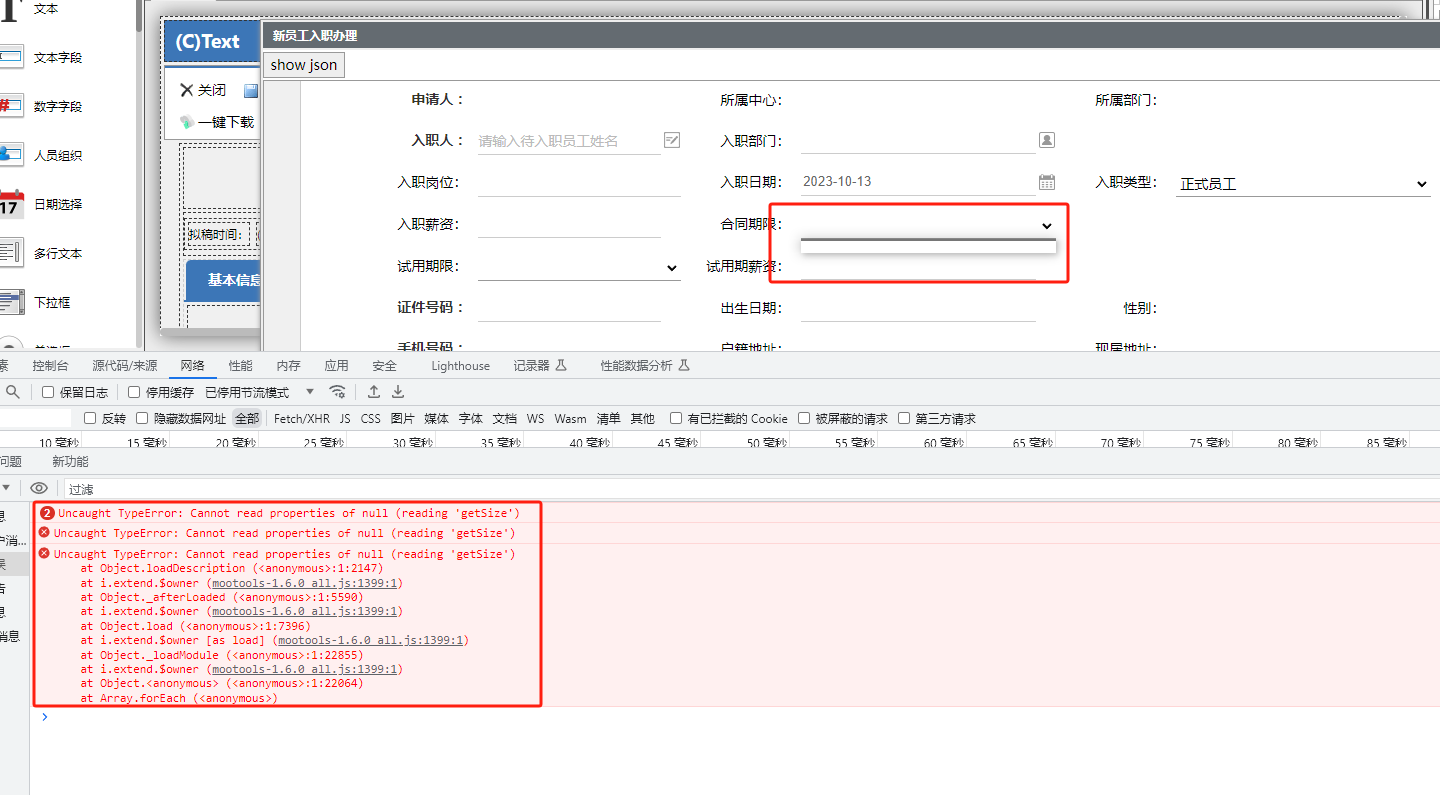Click the 一键下载 download icon

[187, 122]
